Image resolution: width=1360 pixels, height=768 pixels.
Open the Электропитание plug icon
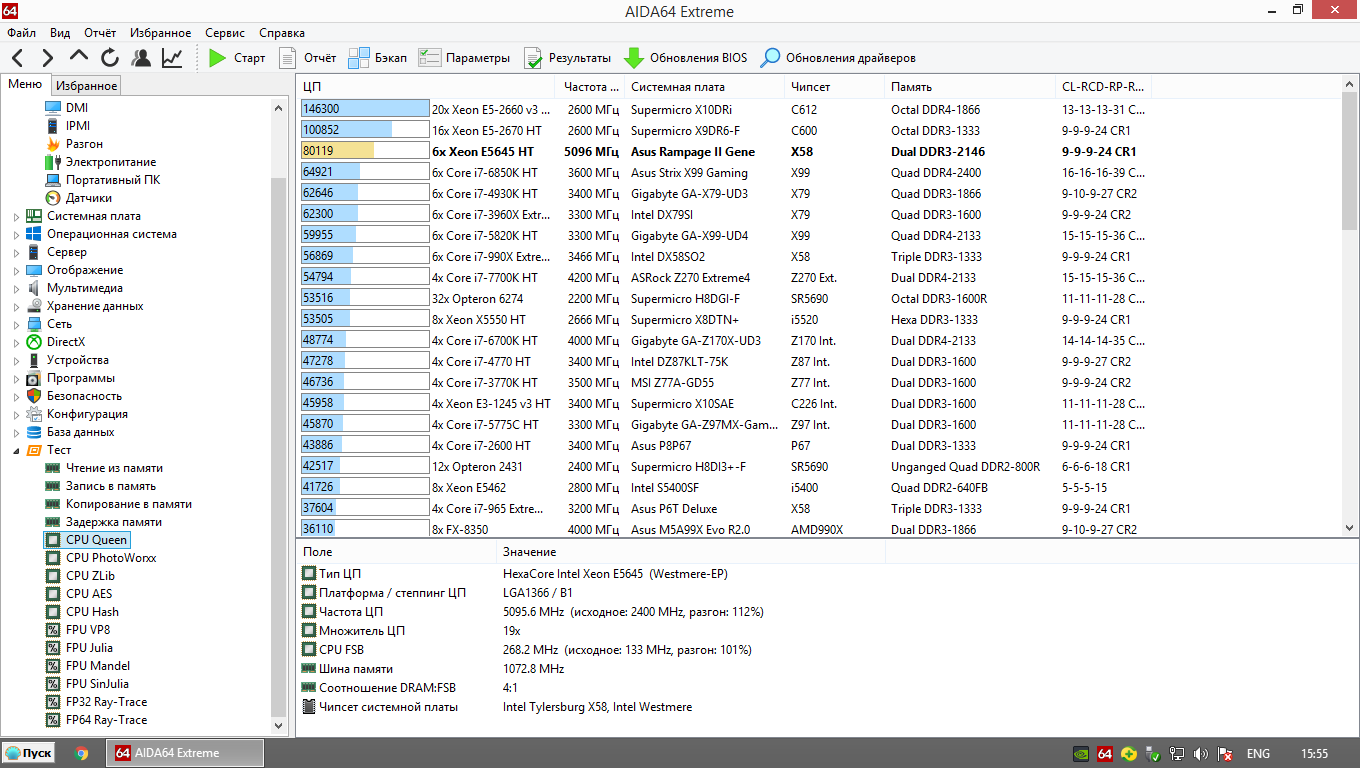(53, 162)
